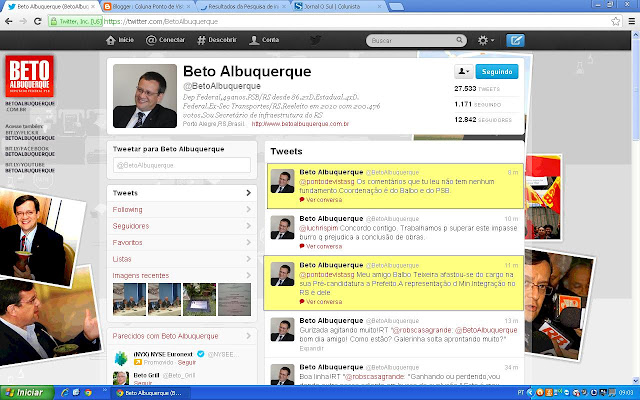Screen dimensions: 640x400
Task: Click the Seguindo button
Action: pos(497,71)
